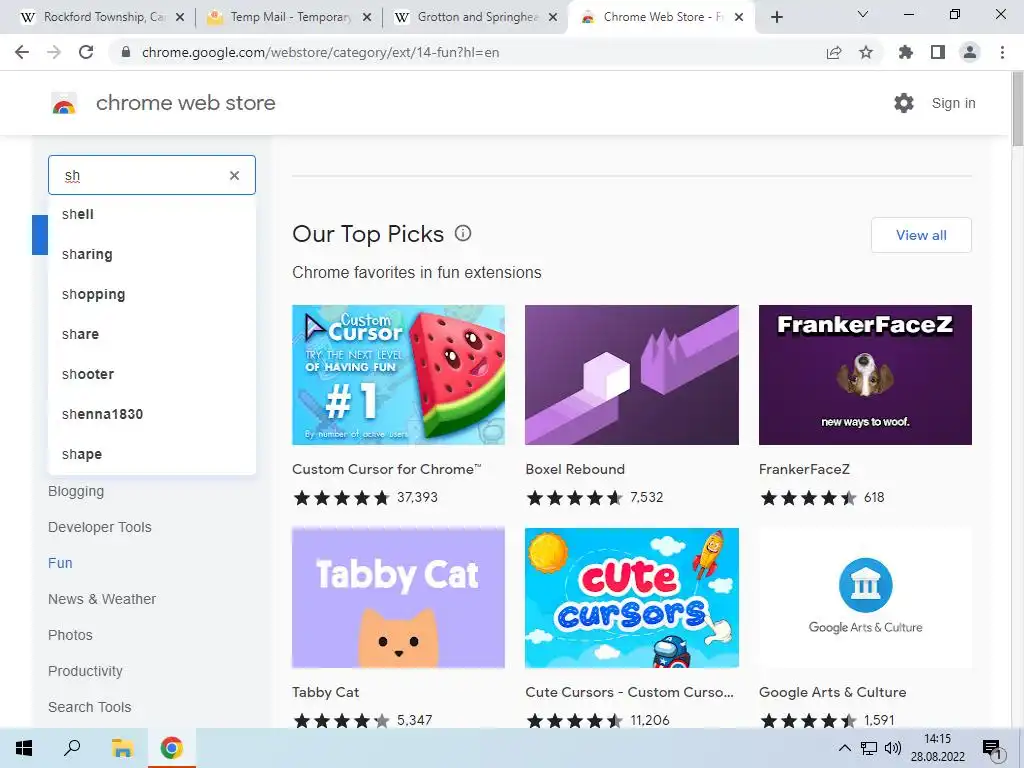Open Google Arts & Culture thumbnail
This screenshot has width=1024, height=768.
coord(865,598)
